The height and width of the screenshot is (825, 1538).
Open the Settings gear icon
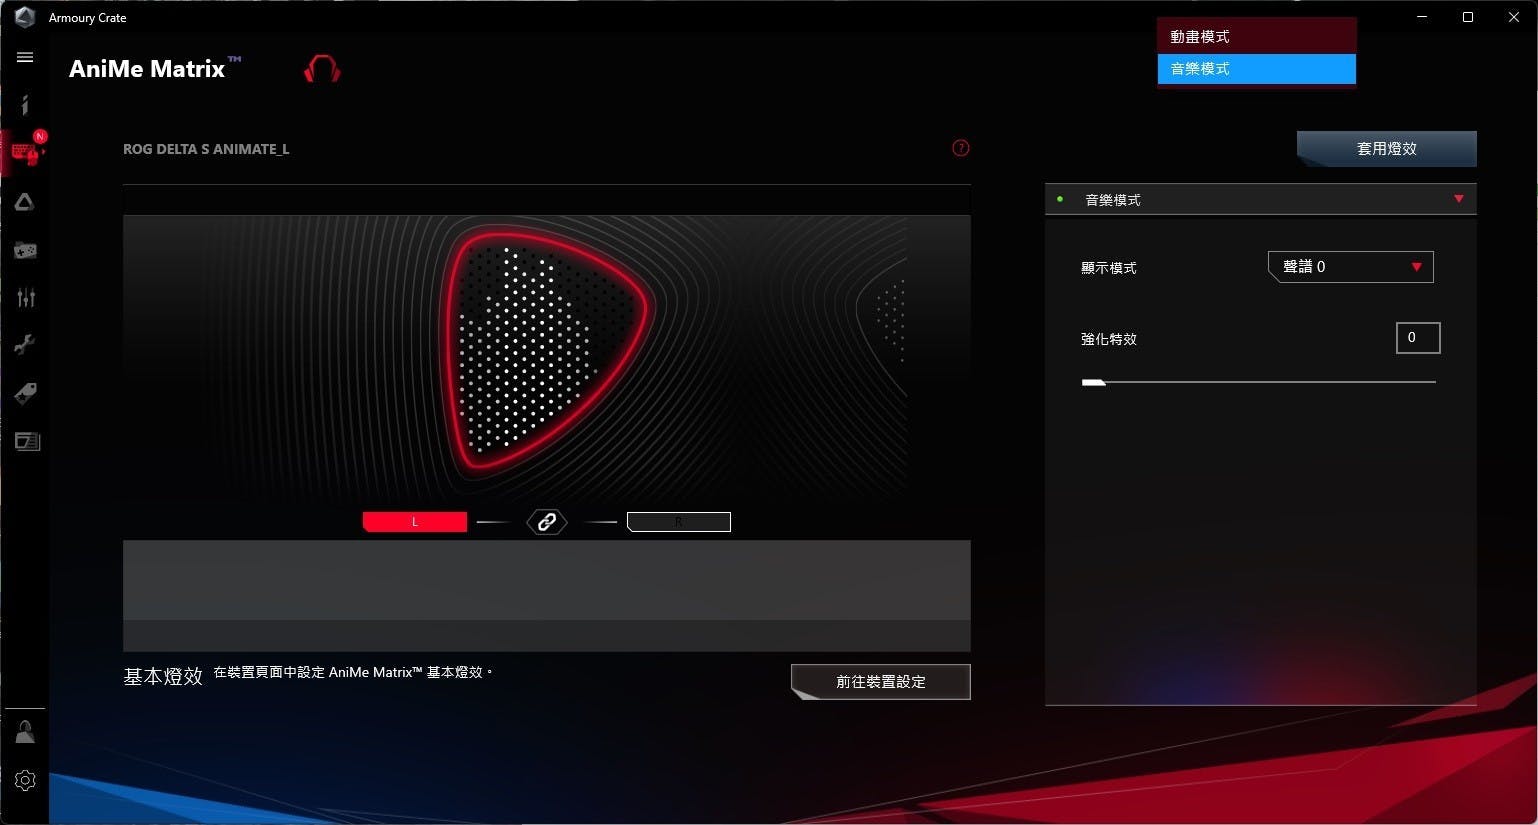click(x=25, y=780)
